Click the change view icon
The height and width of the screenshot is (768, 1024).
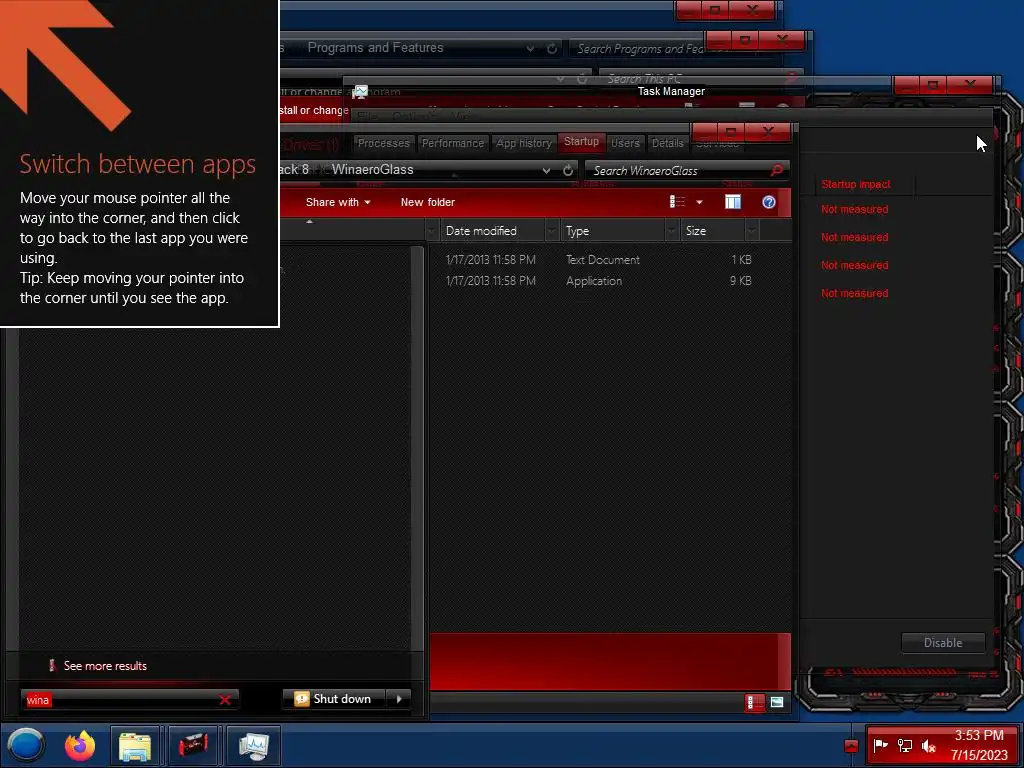[677, 202]
